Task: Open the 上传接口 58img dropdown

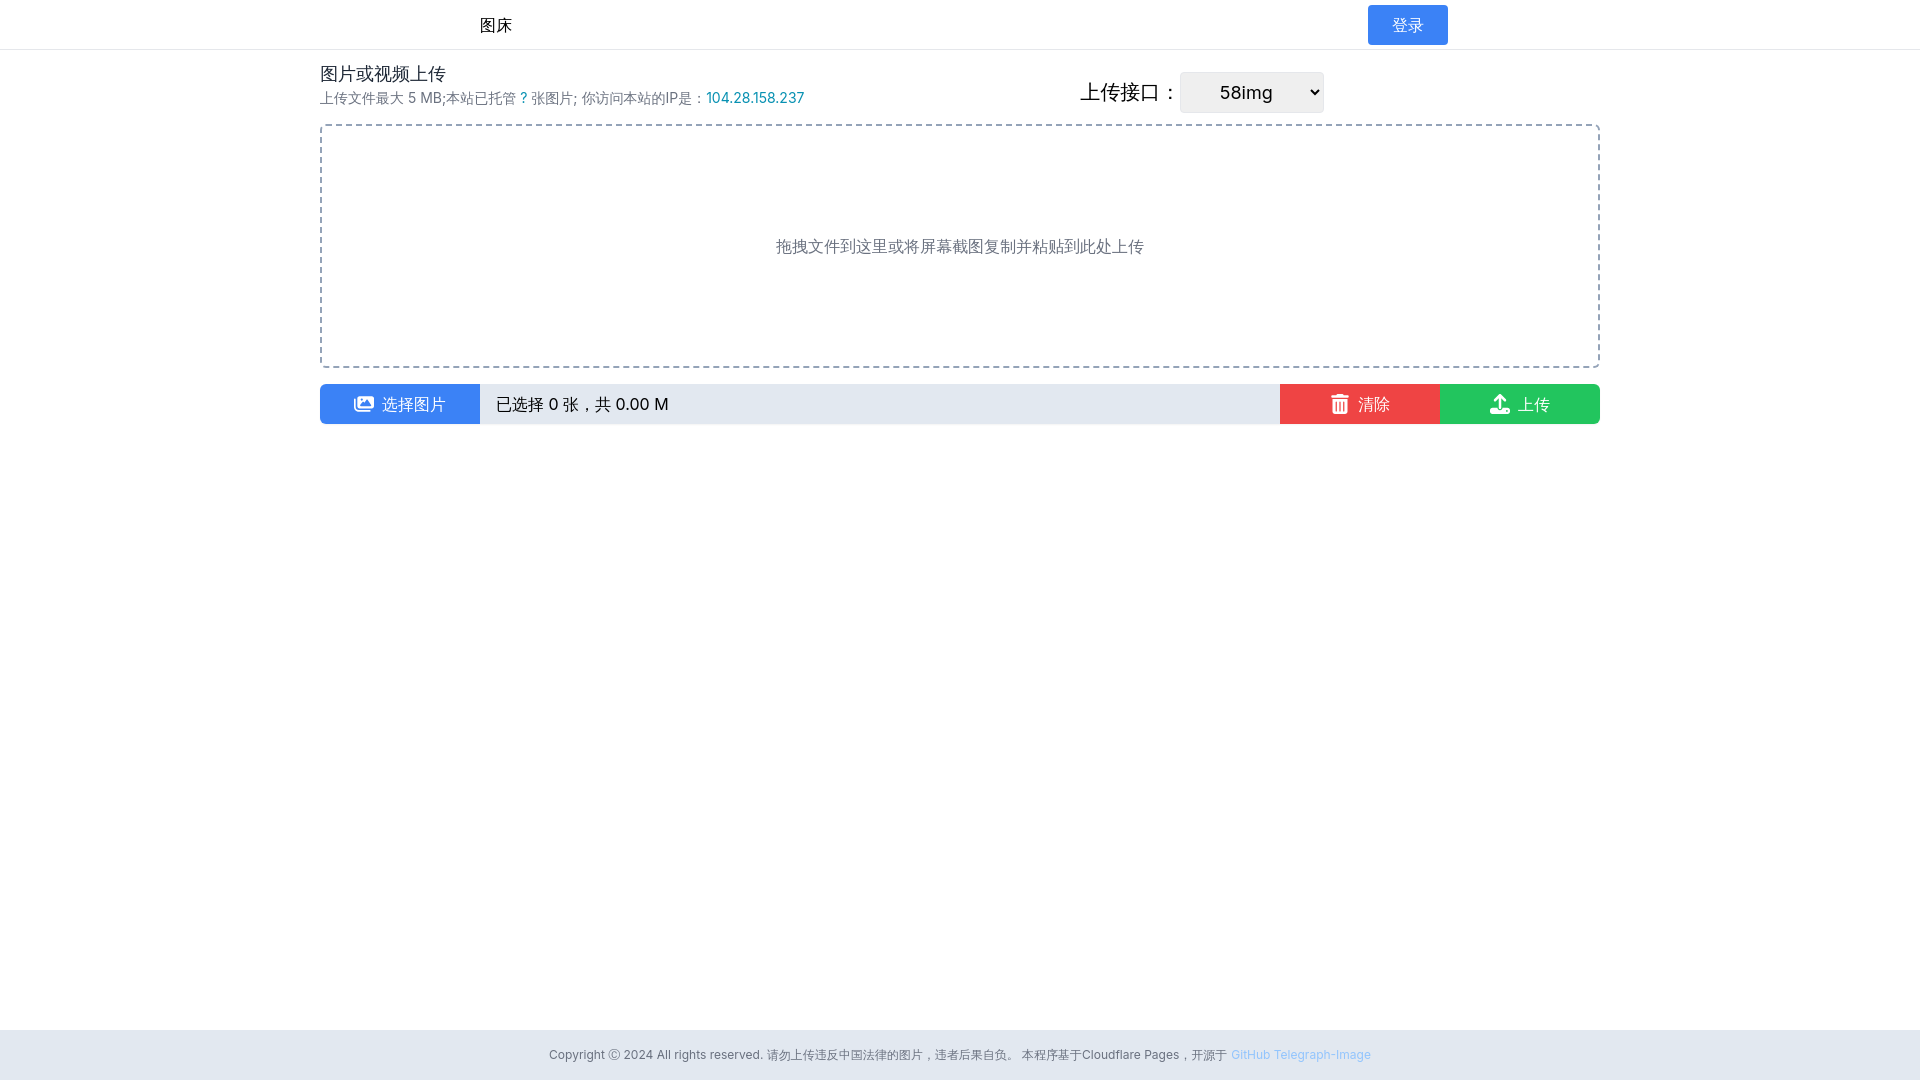Action: [x=1252, y=92]
